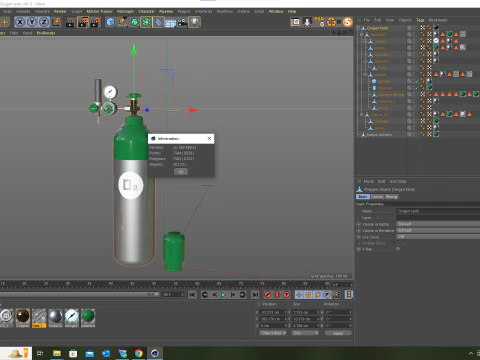Toggle Visible in Renderer animation dot
This screenshot has height=360, width=480.
pos(359,231)
